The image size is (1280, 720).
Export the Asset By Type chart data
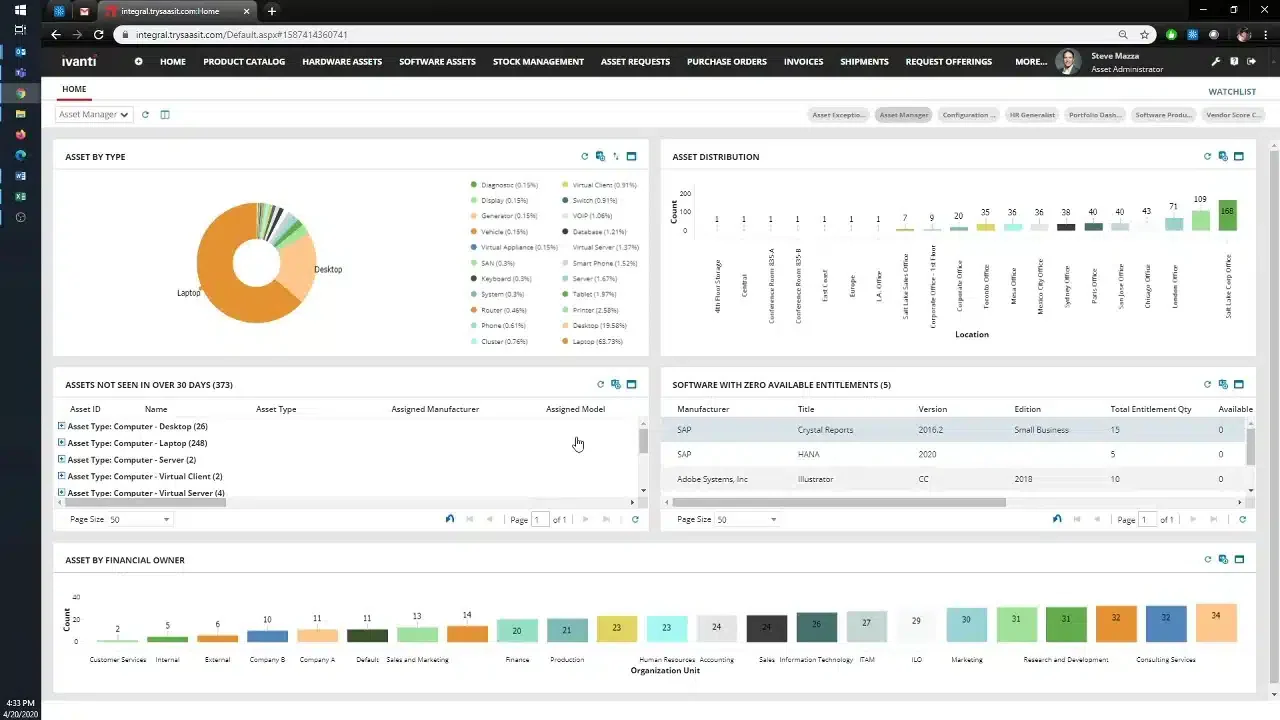click(x=600, y=156)
